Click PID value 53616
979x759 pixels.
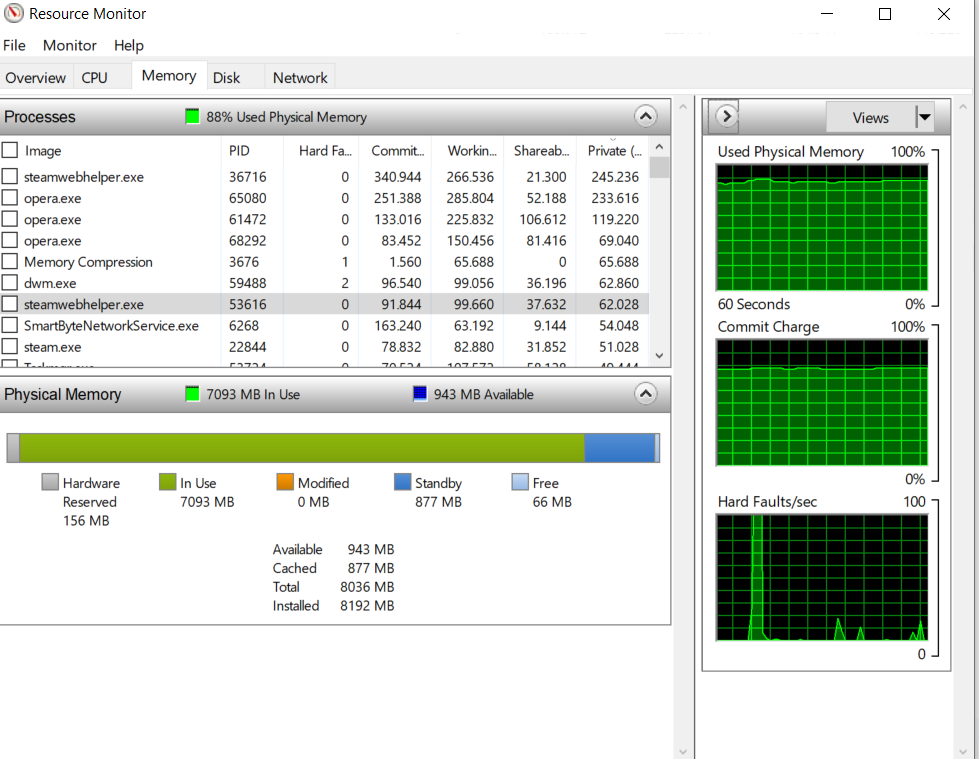click(x=247, y=305)
